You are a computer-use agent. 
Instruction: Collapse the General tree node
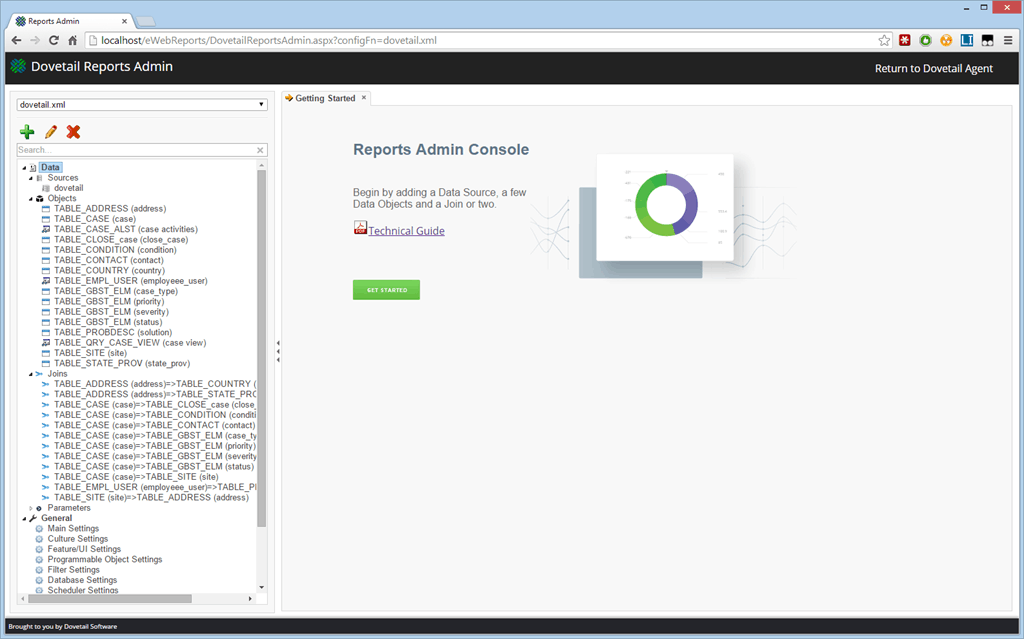click(24, 518)
